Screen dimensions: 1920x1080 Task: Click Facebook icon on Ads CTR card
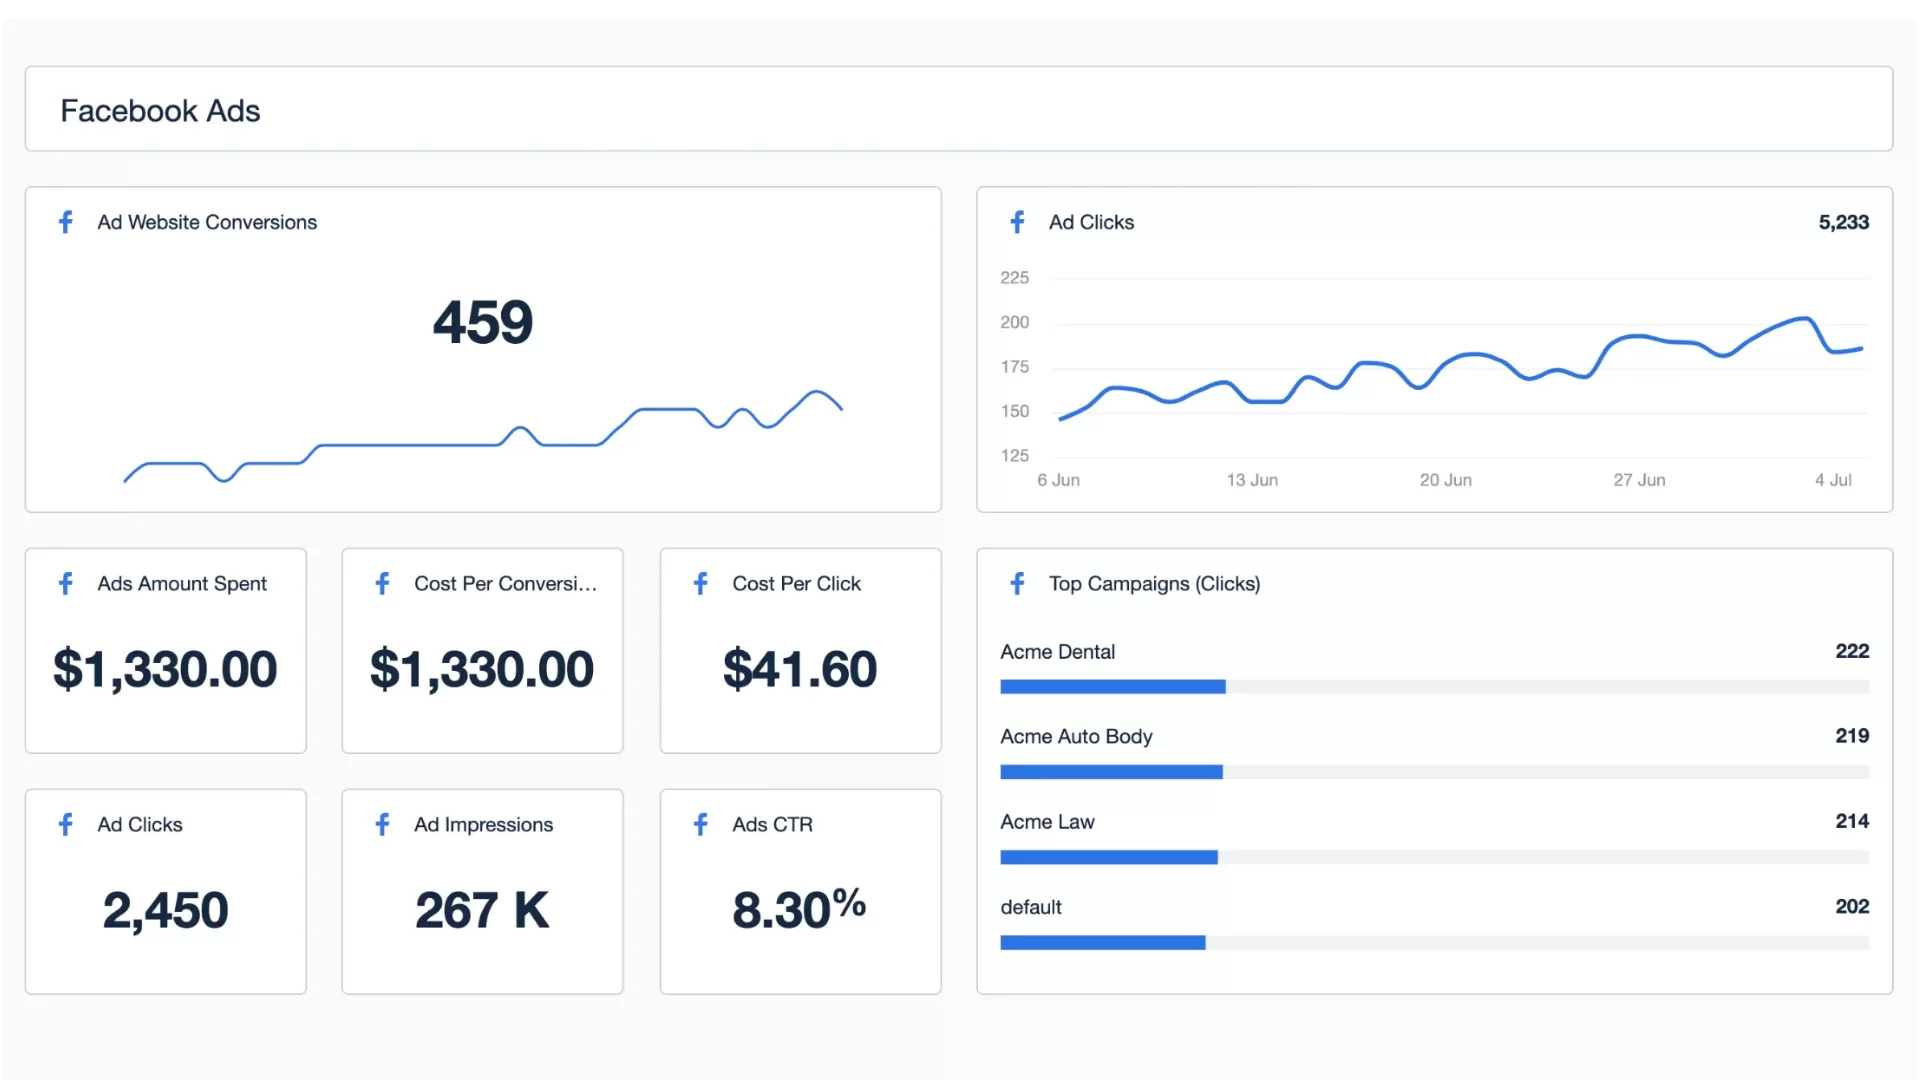700,824
